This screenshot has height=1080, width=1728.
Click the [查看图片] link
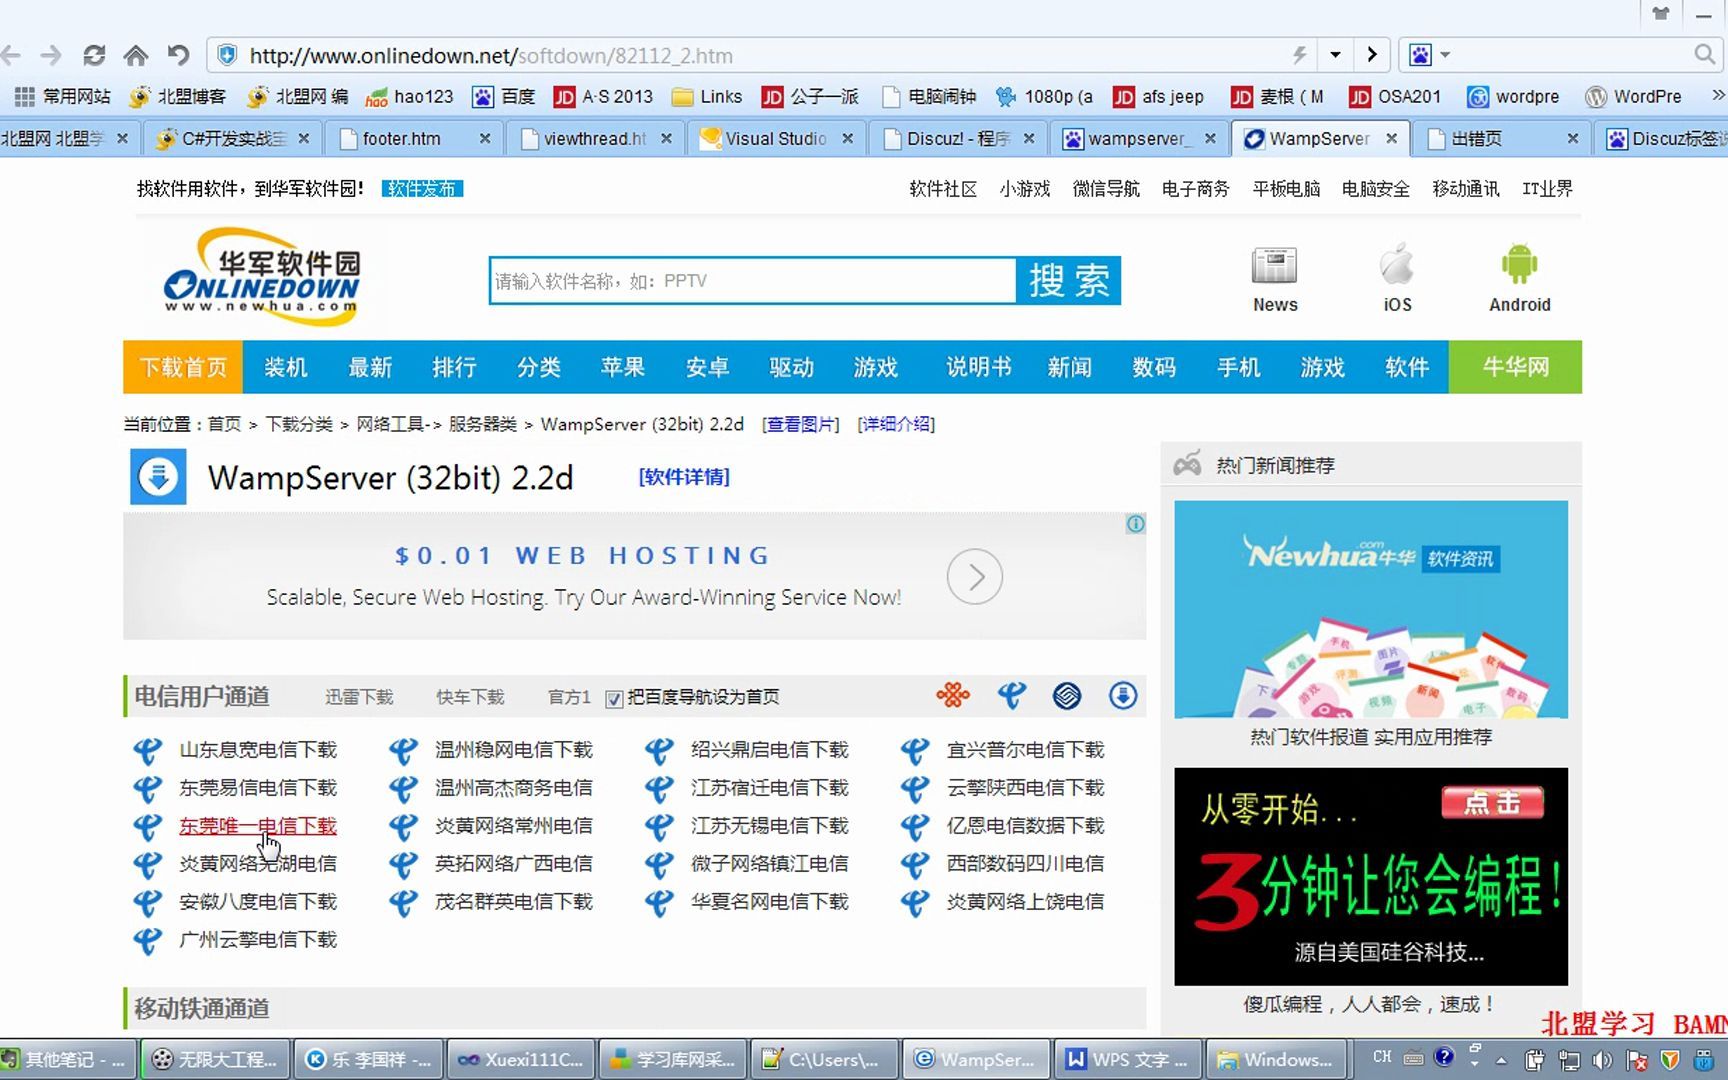point(800,424)
